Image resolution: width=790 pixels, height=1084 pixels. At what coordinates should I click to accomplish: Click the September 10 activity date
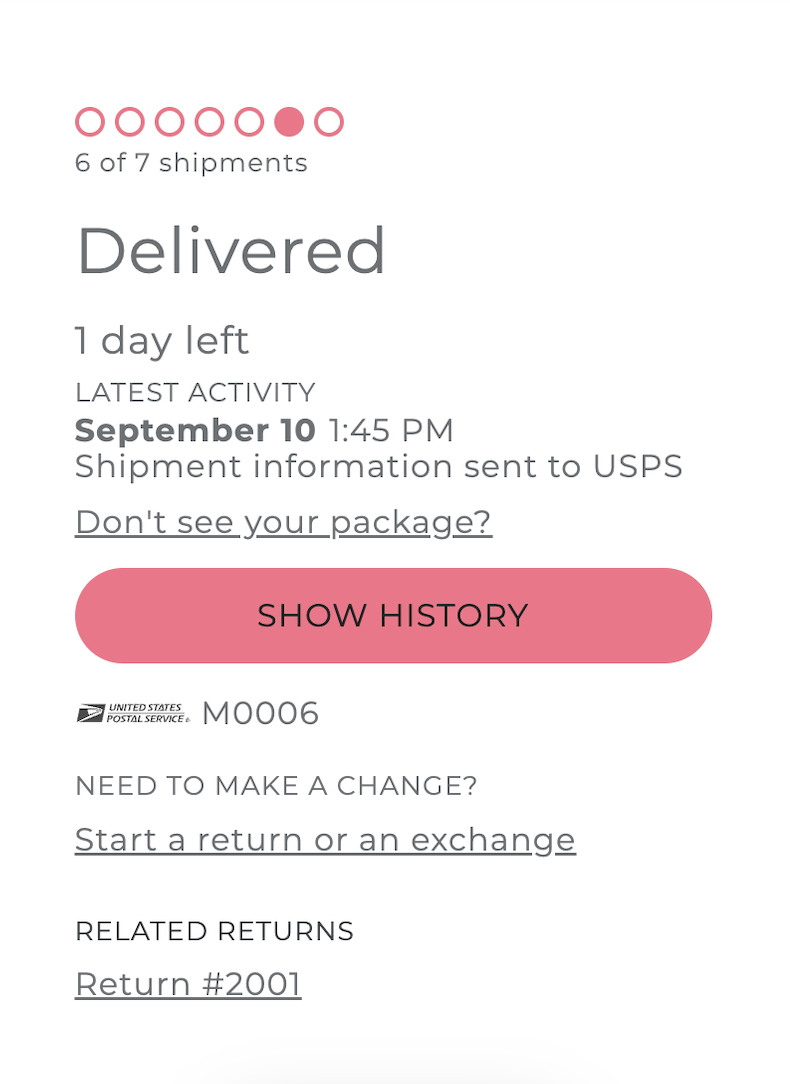pyautogui.click(x=195, y=430)
